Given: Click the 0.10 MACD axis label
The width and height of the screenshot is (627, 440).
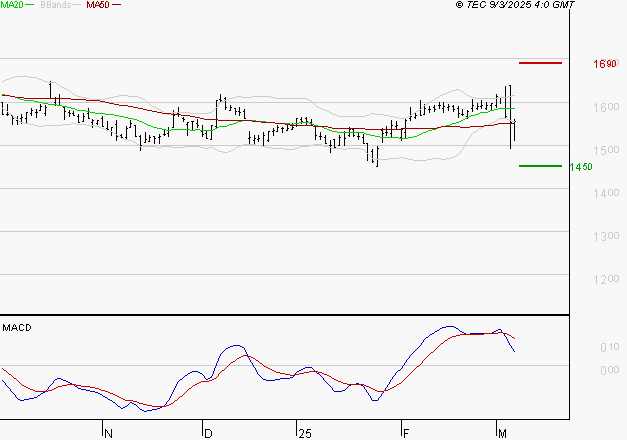Looking at the screenshot, I should [x=608, y=348].
